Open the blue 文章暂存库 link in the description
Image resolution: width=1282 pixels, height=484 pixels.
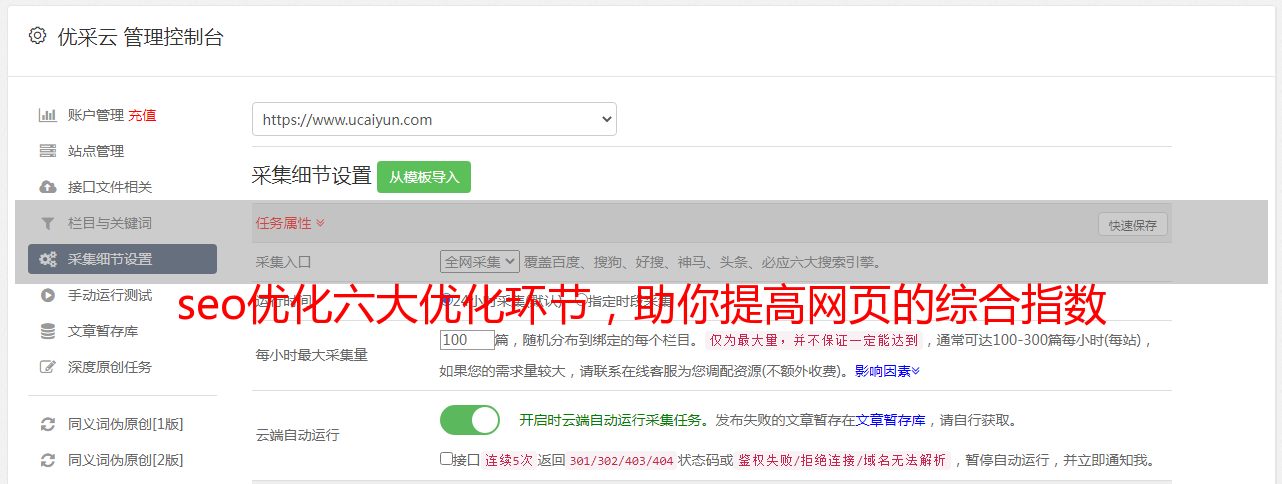click(x=891, y=420)
